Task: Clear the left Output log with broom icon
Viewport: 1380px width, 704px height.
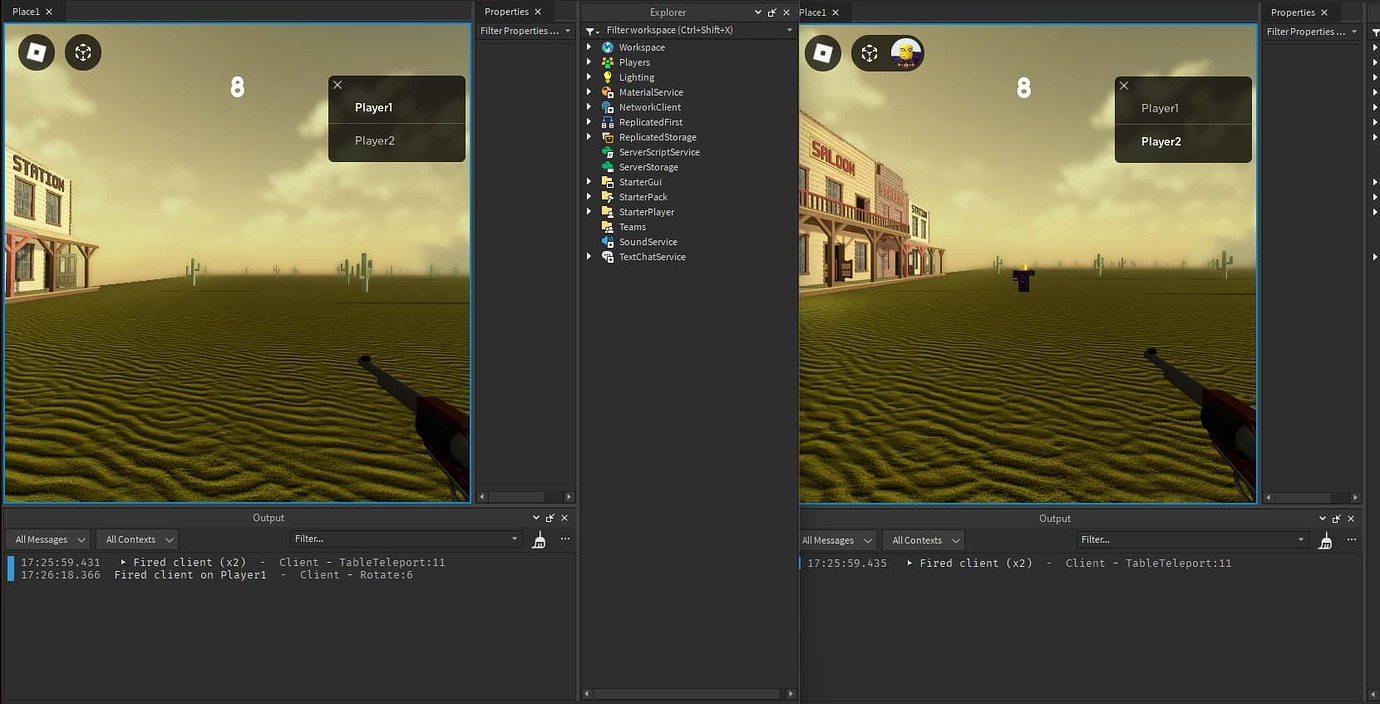Action: (x=539, y=540)
